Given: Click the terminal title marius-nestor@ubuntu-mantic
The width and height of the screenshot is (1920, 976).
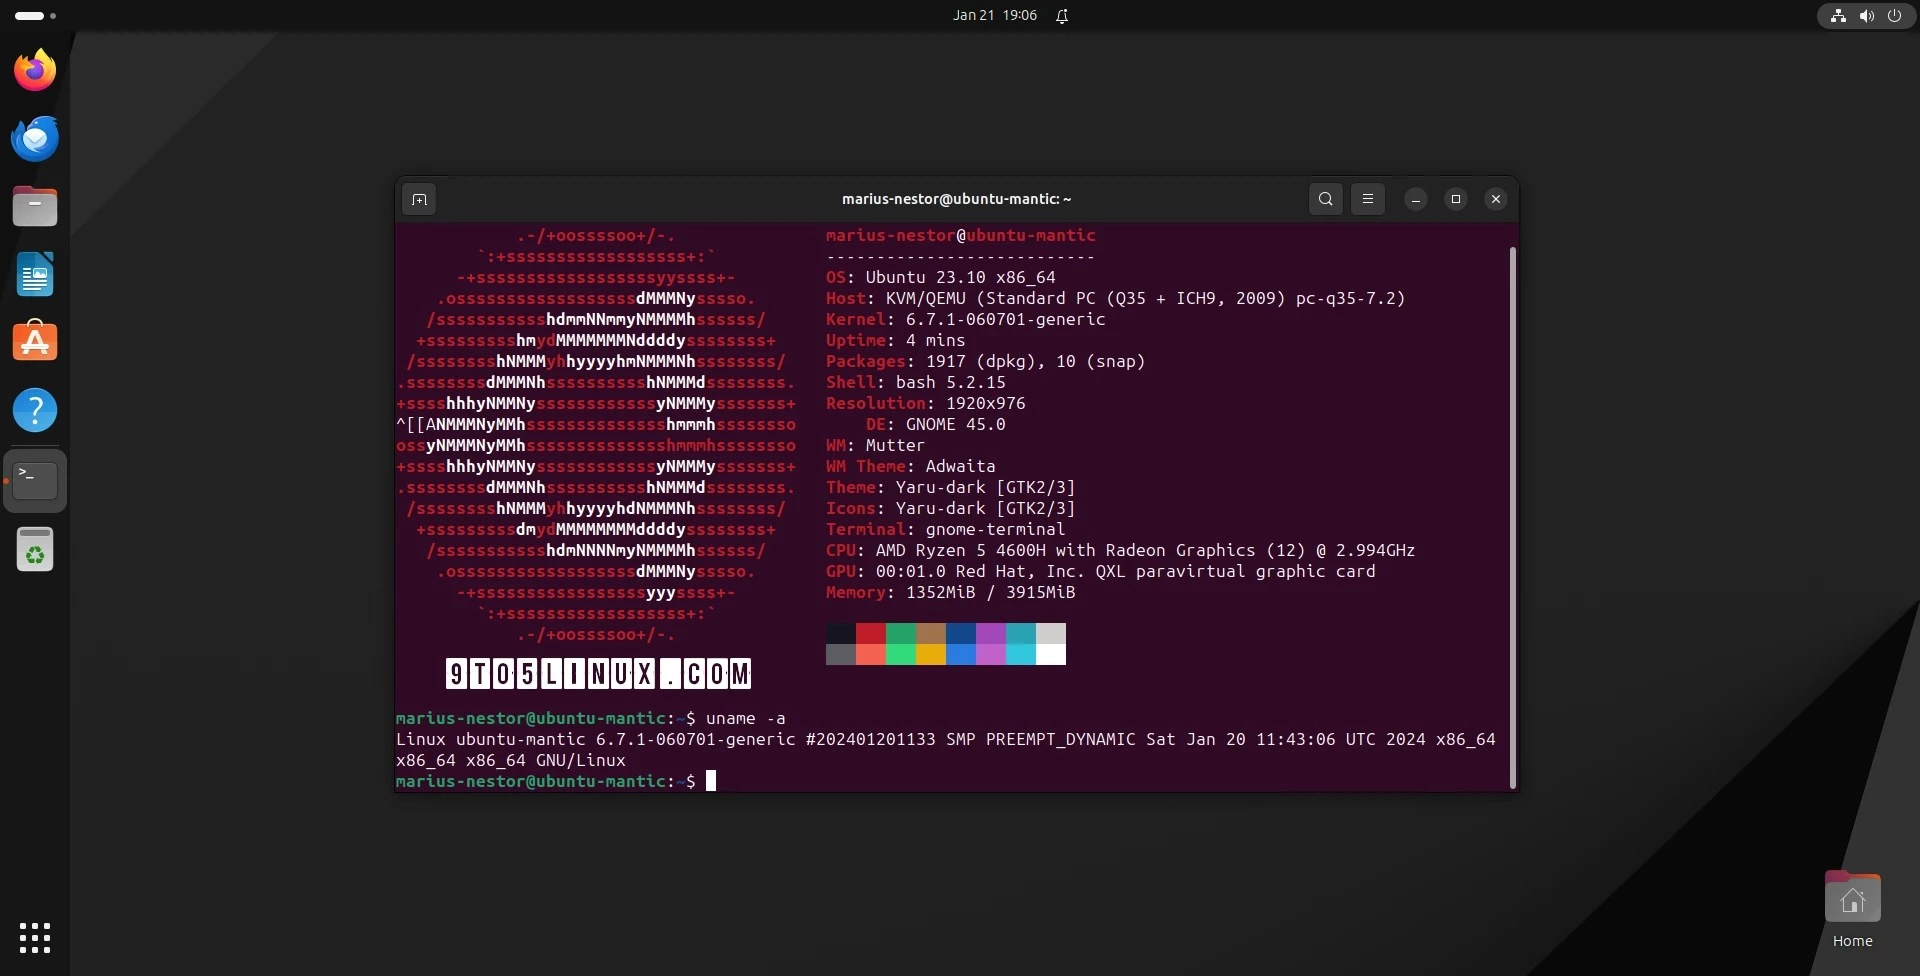Looking at the screenshot, I should [x=956, y=199].
